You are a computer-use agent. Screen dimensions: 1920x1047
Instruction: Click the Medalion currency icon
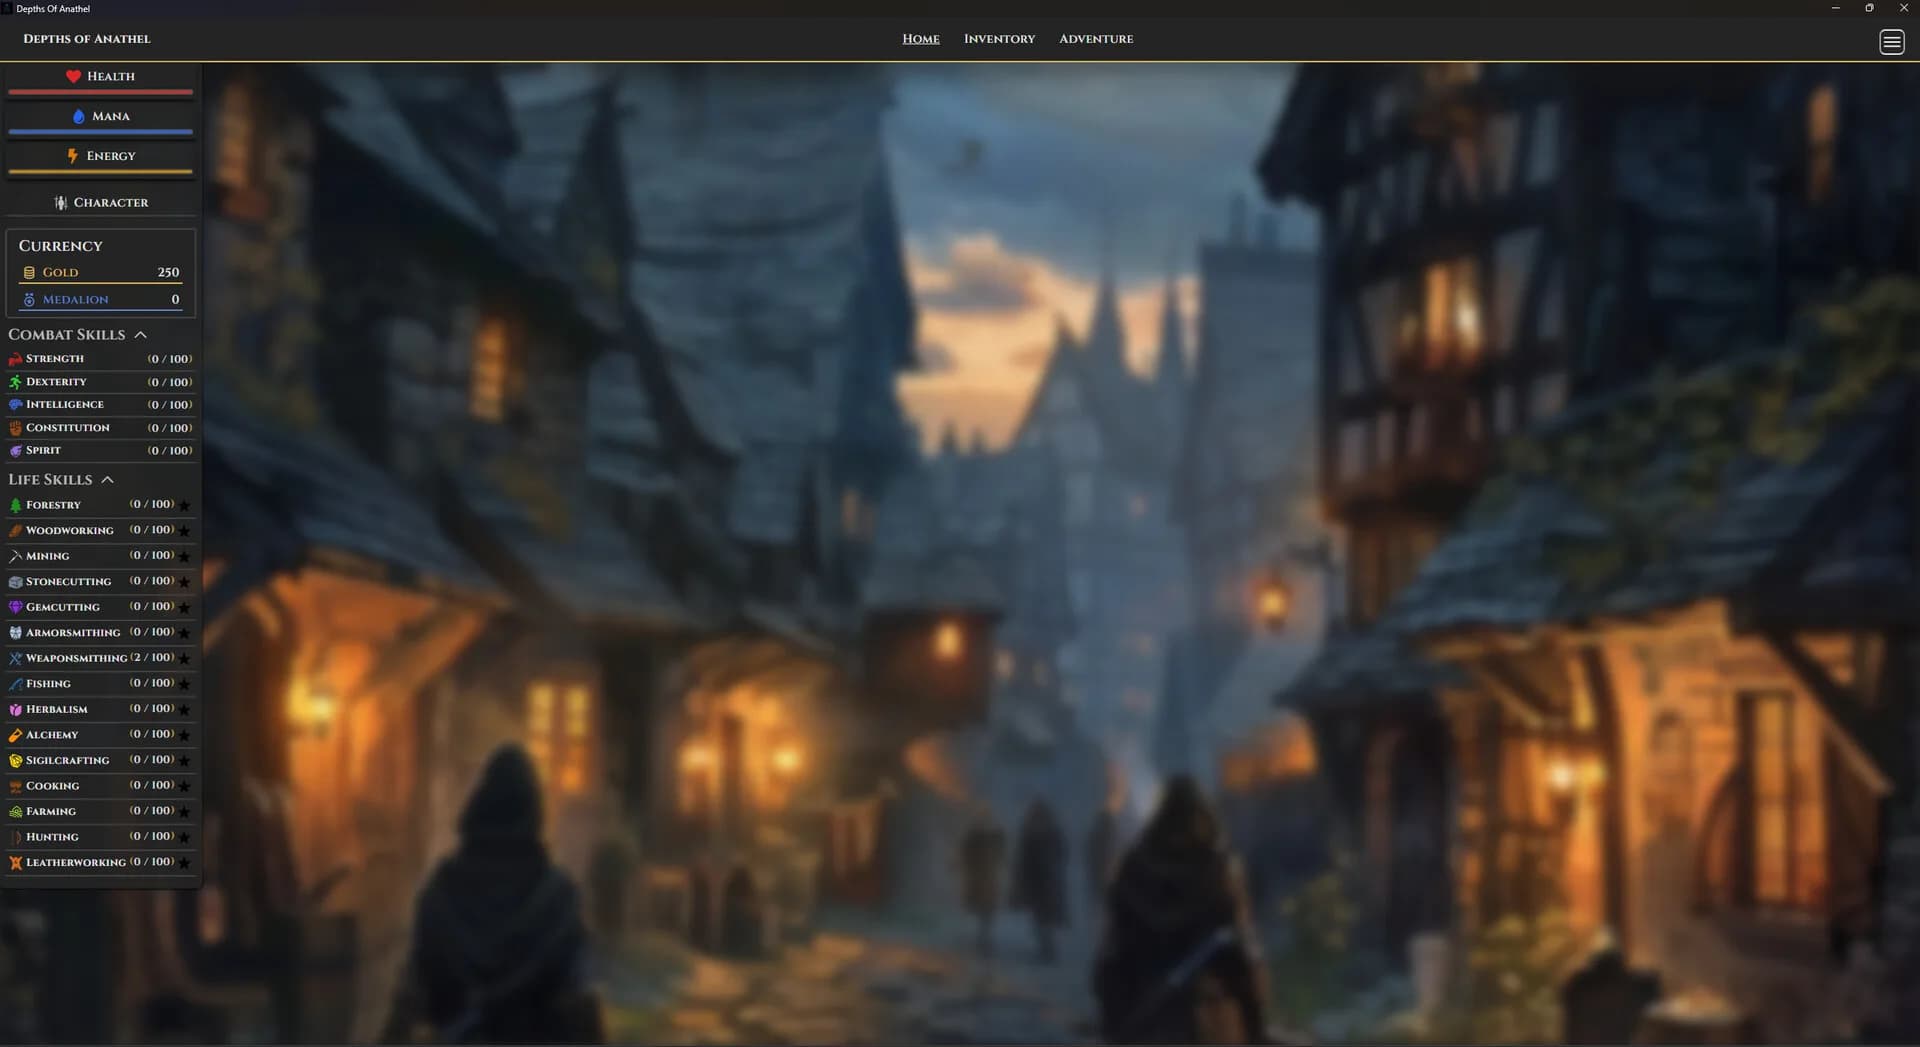coord(29,300)
